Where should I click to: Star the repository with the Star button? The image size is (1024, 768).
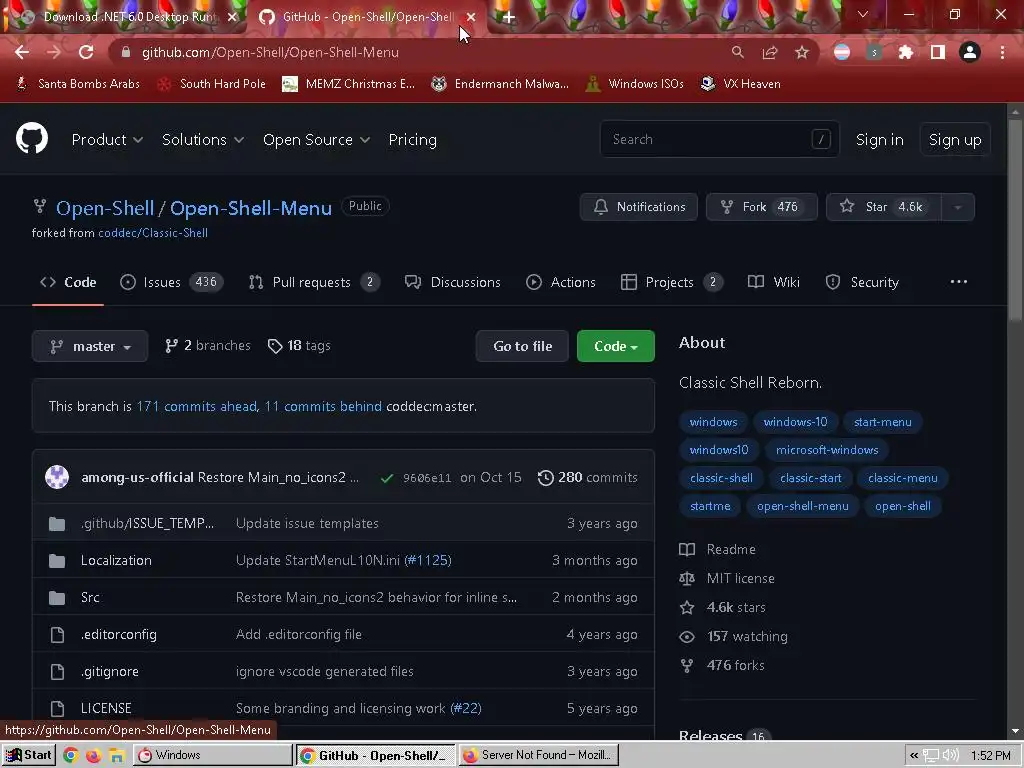click(x=884, y=207)
